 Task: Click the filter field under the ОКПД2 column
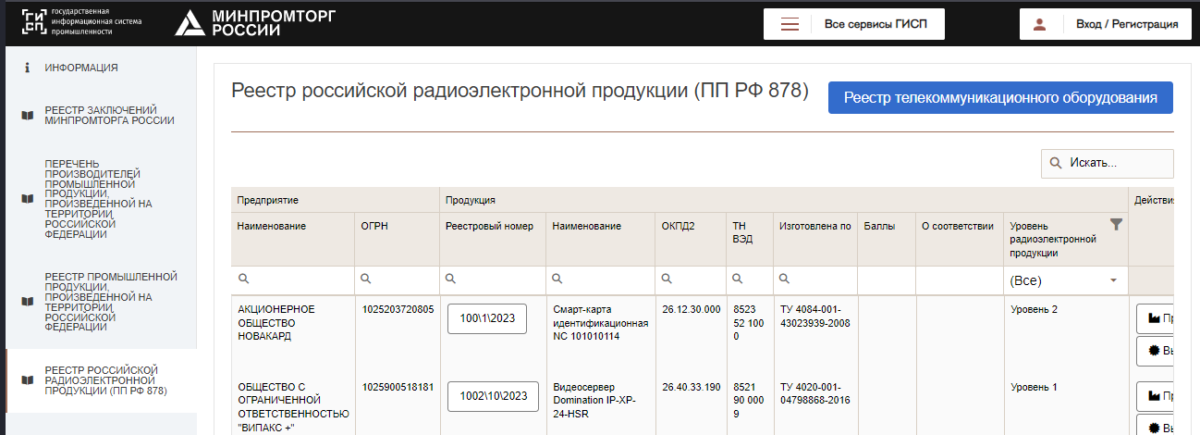point(695,280)
